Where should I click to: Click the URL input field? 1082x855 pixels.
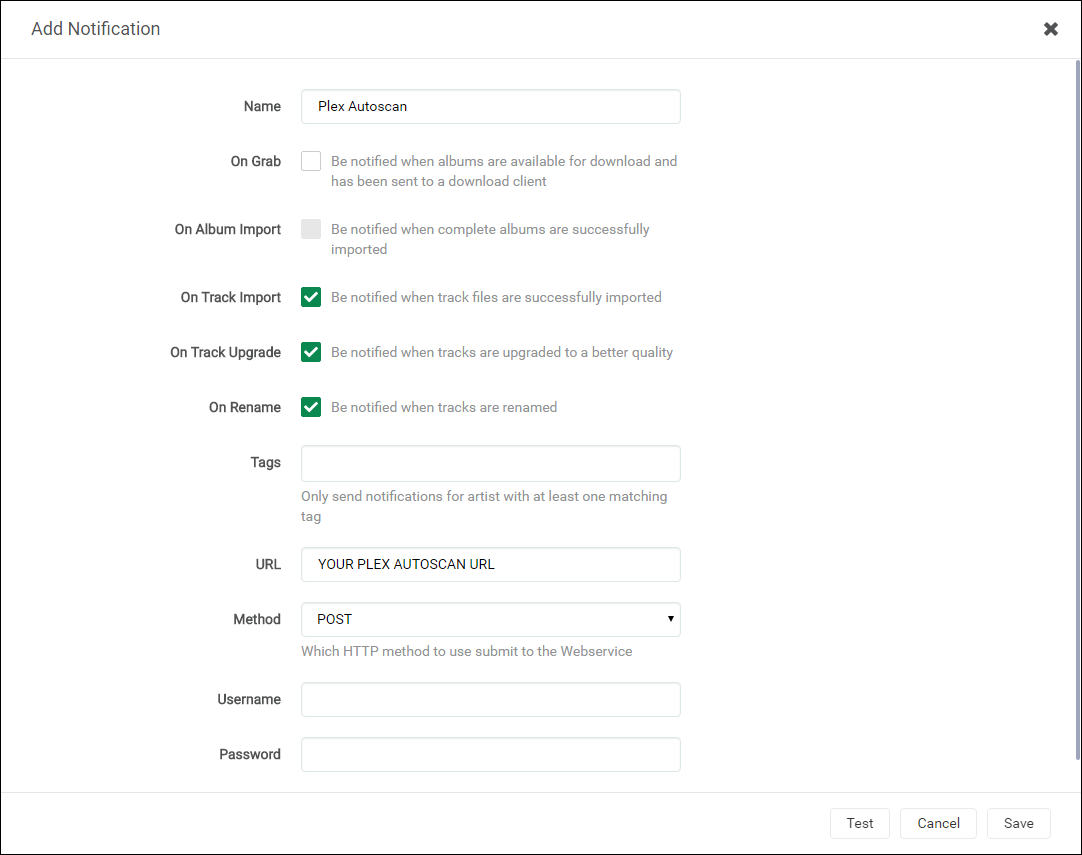pos(490,564)
